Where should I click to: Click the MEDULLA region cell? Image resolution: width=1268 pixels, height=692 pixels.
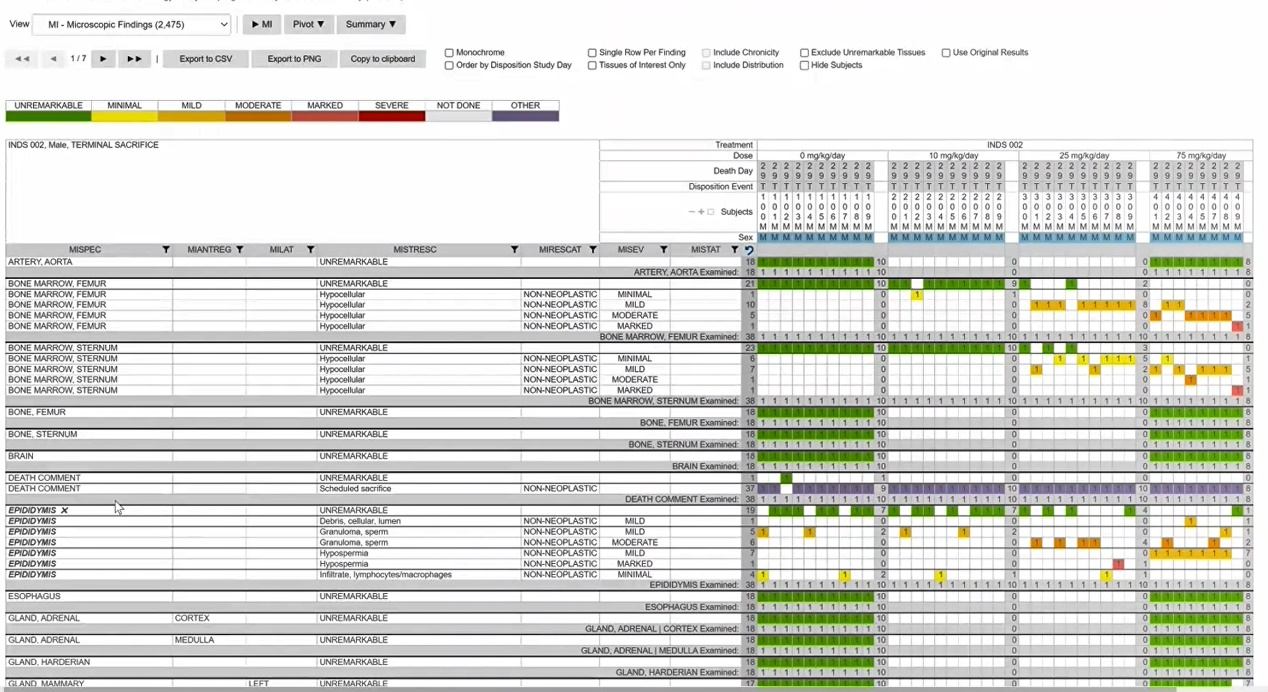point(209,640)
